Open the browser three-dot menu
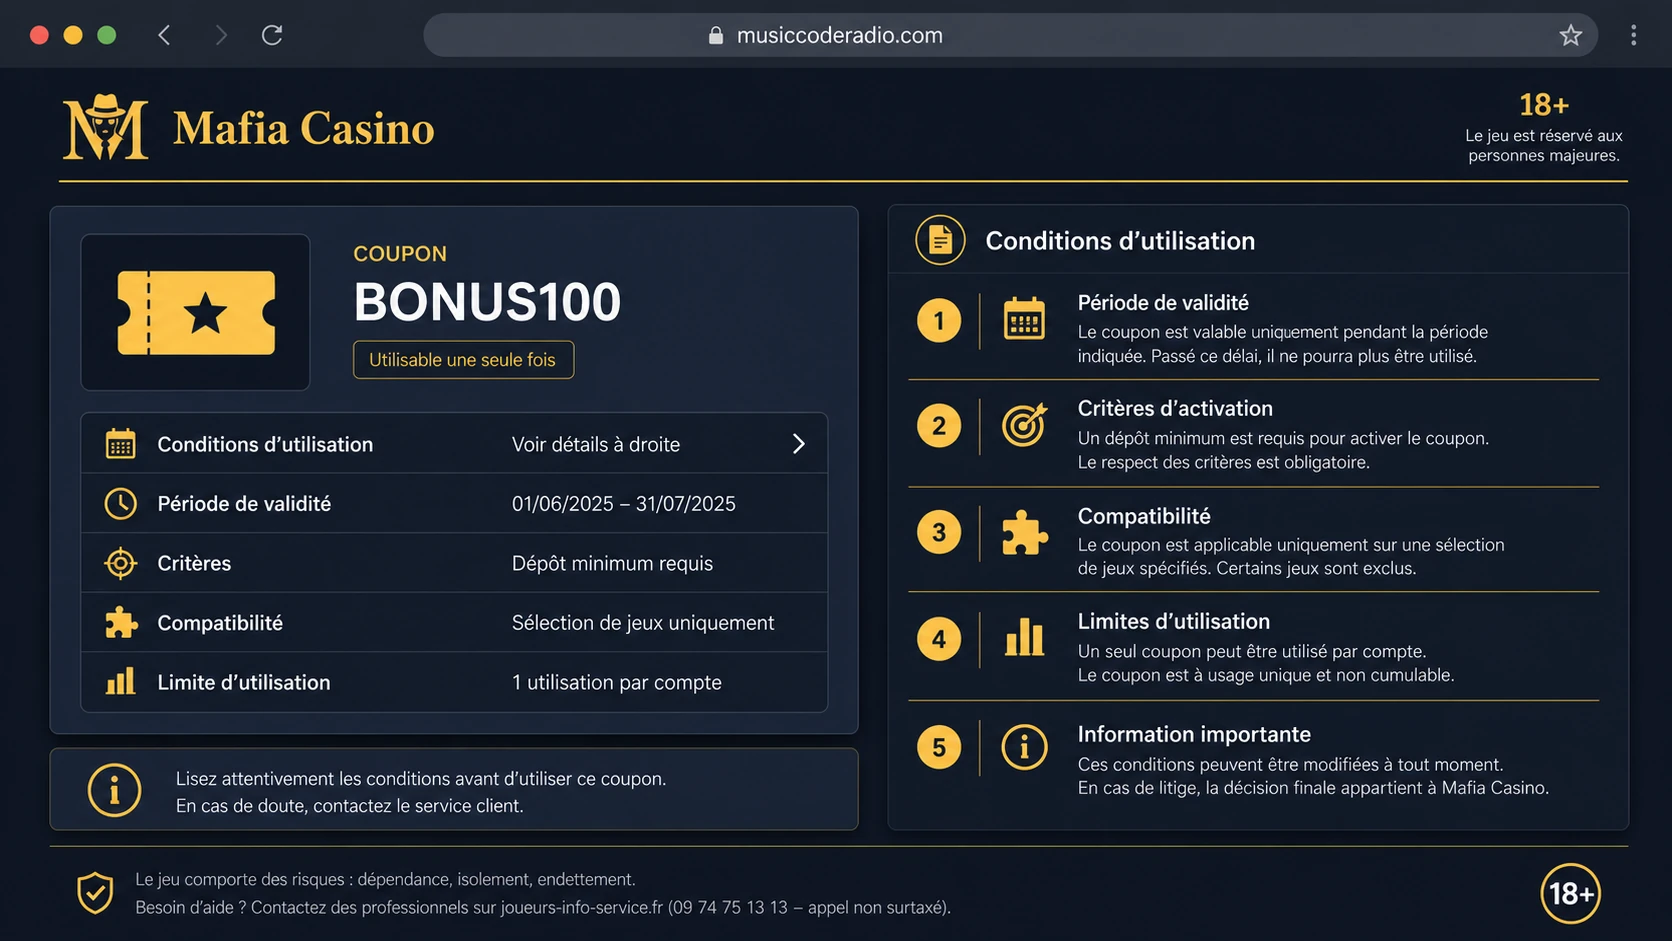Screen dimensions: 1672x941 pyautogui.click(x=1633, y=35)
